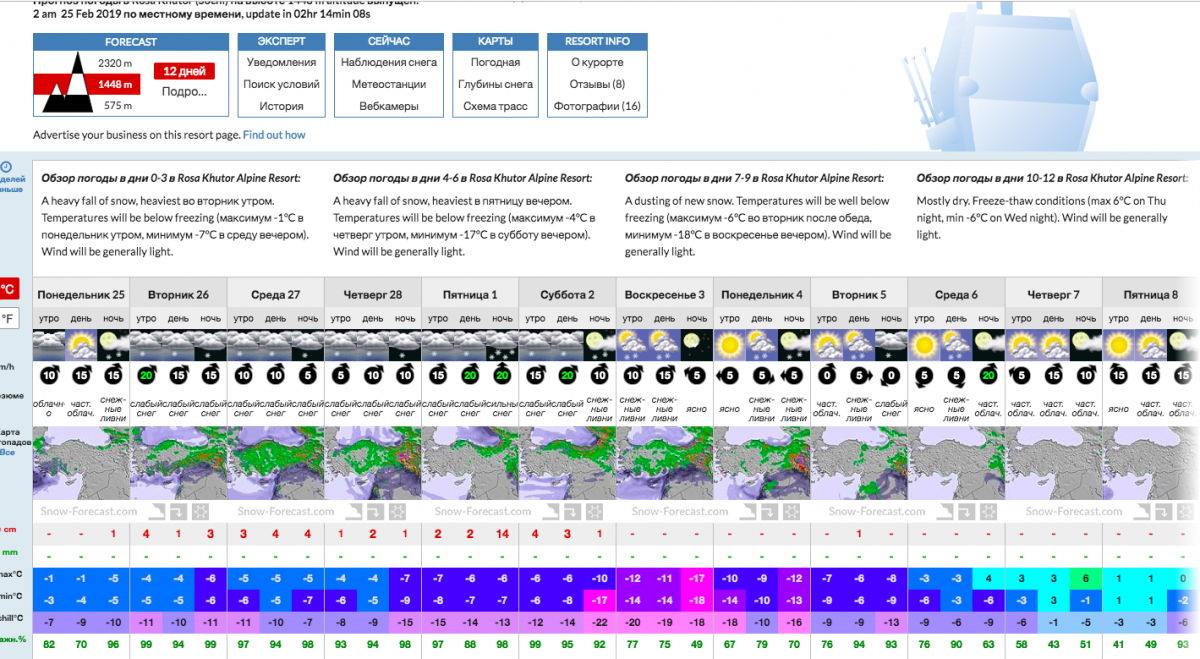Click snowflake icon beneath Tuesday 26 map
1200x659 pixels.
point(200,512)
